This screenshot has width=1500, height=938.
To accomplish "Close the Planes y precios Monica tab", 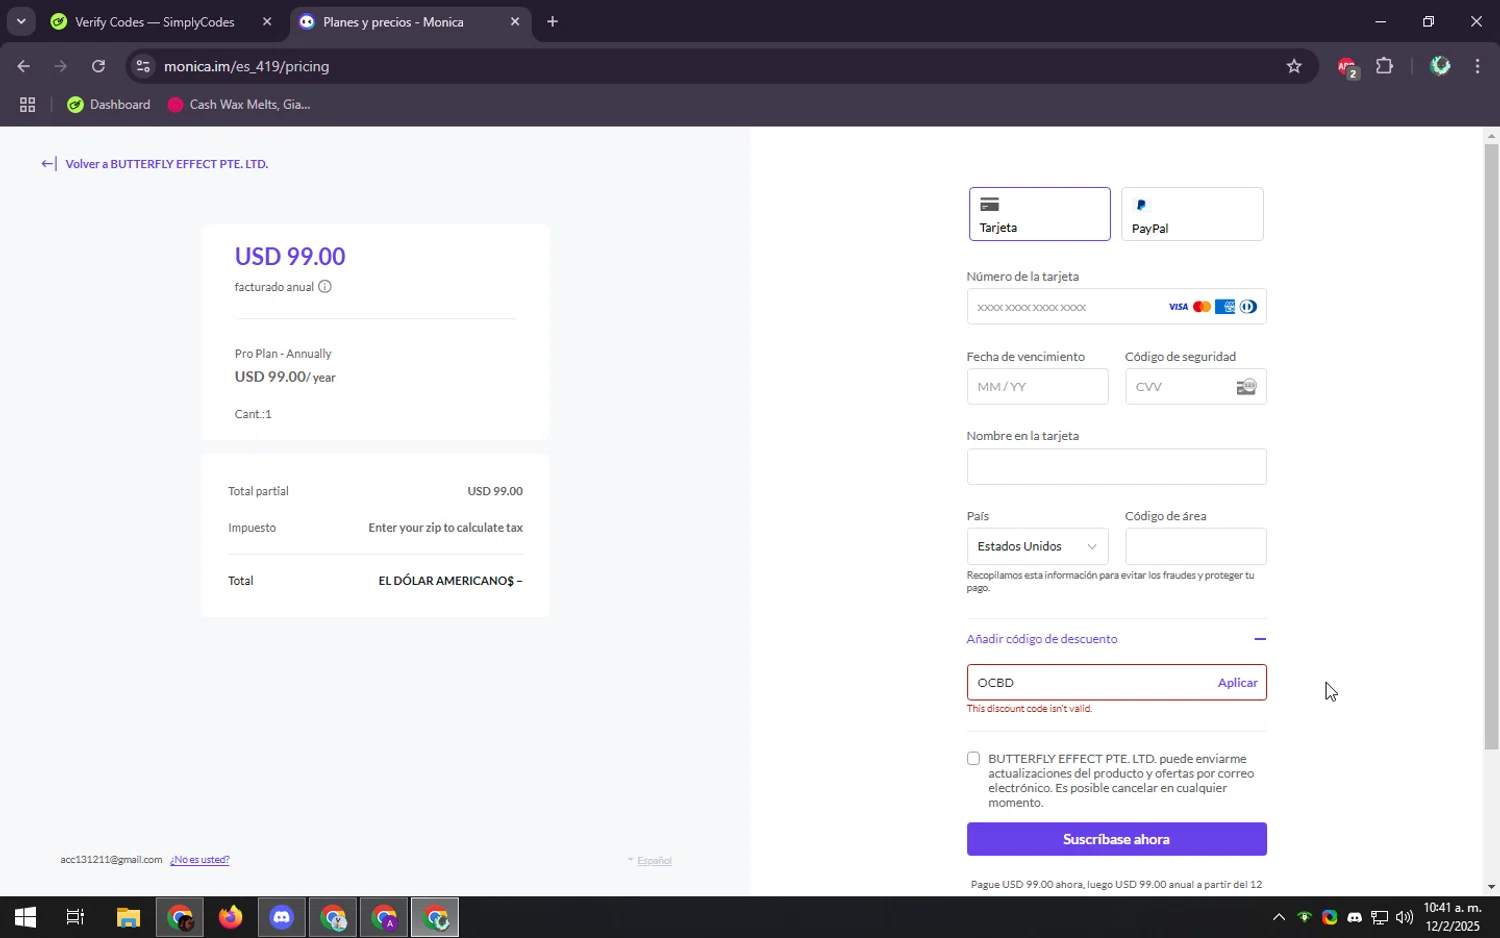I will click(515, 21).
